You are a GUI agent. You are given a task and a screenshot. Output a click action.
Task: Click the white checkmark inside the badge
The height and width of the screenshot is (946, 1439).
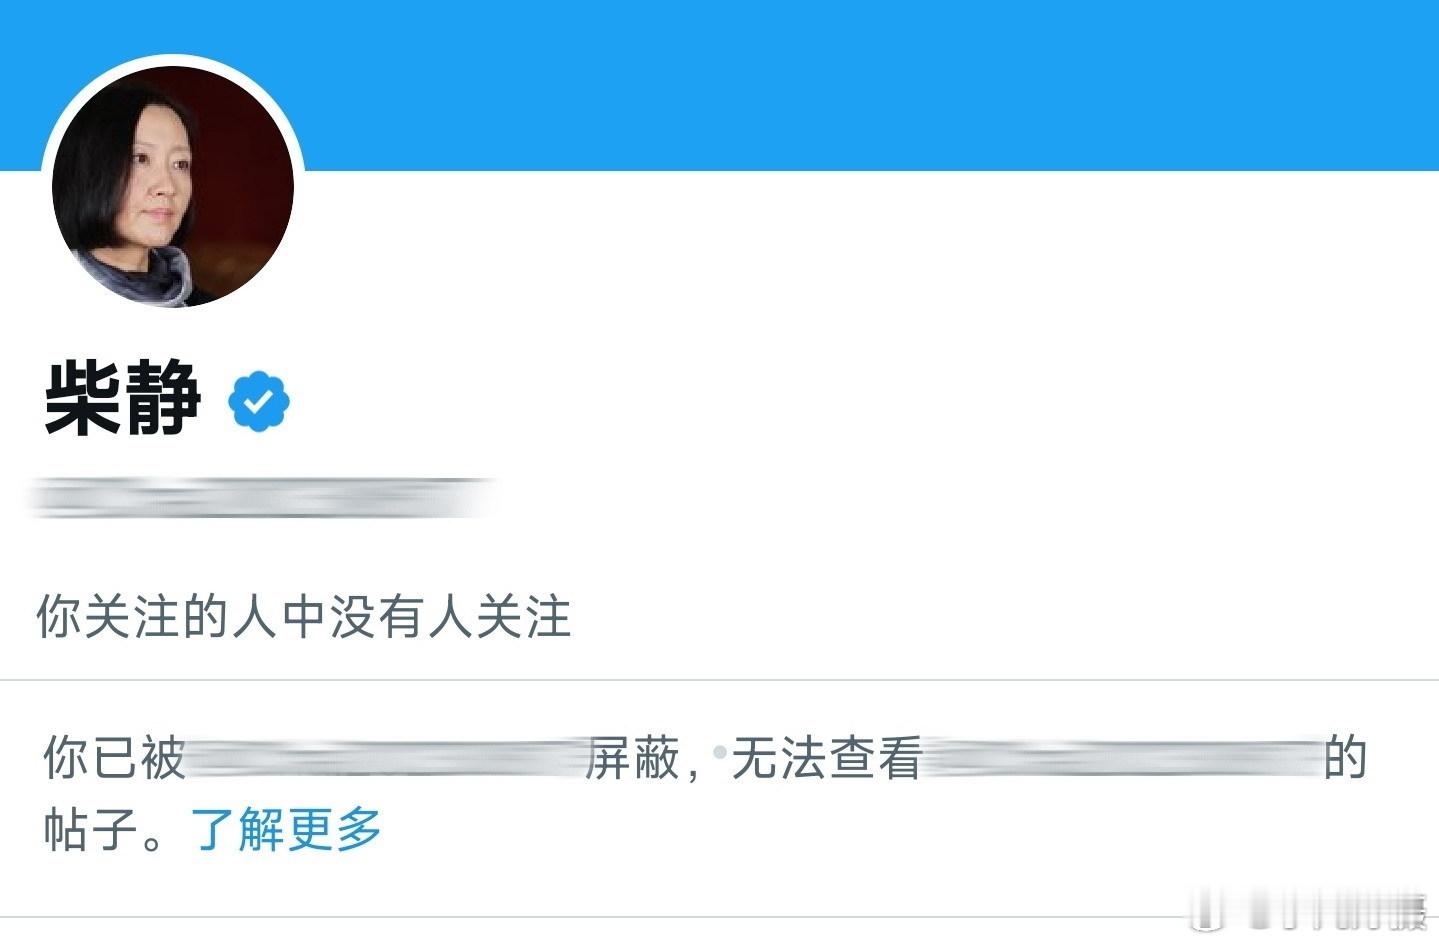tap(259, 401)
